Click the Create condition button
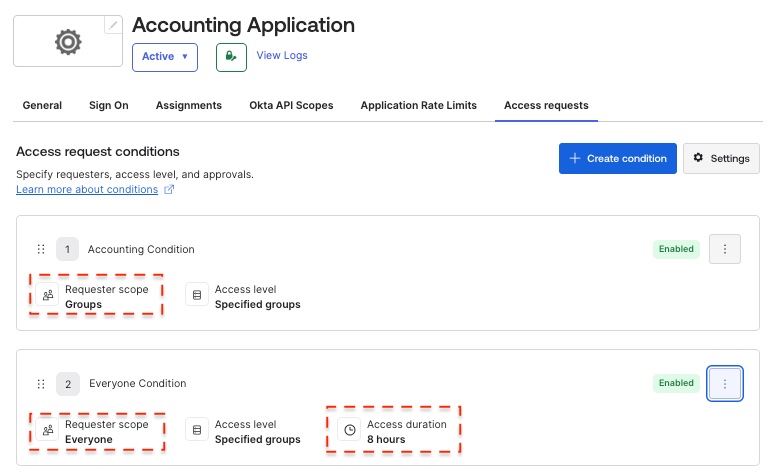Image resolution: width=771 pixels, height=474 pixels. tap(617, 158)
